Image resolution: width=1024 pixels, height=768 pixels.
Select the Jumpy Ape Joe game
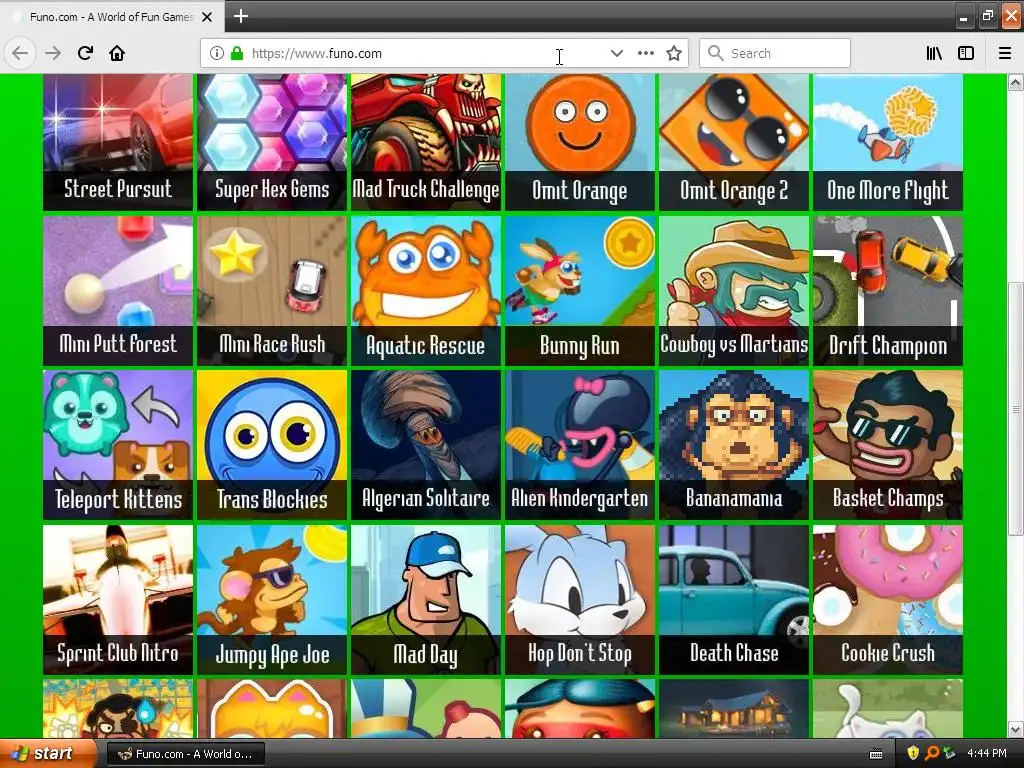[272, 600]
